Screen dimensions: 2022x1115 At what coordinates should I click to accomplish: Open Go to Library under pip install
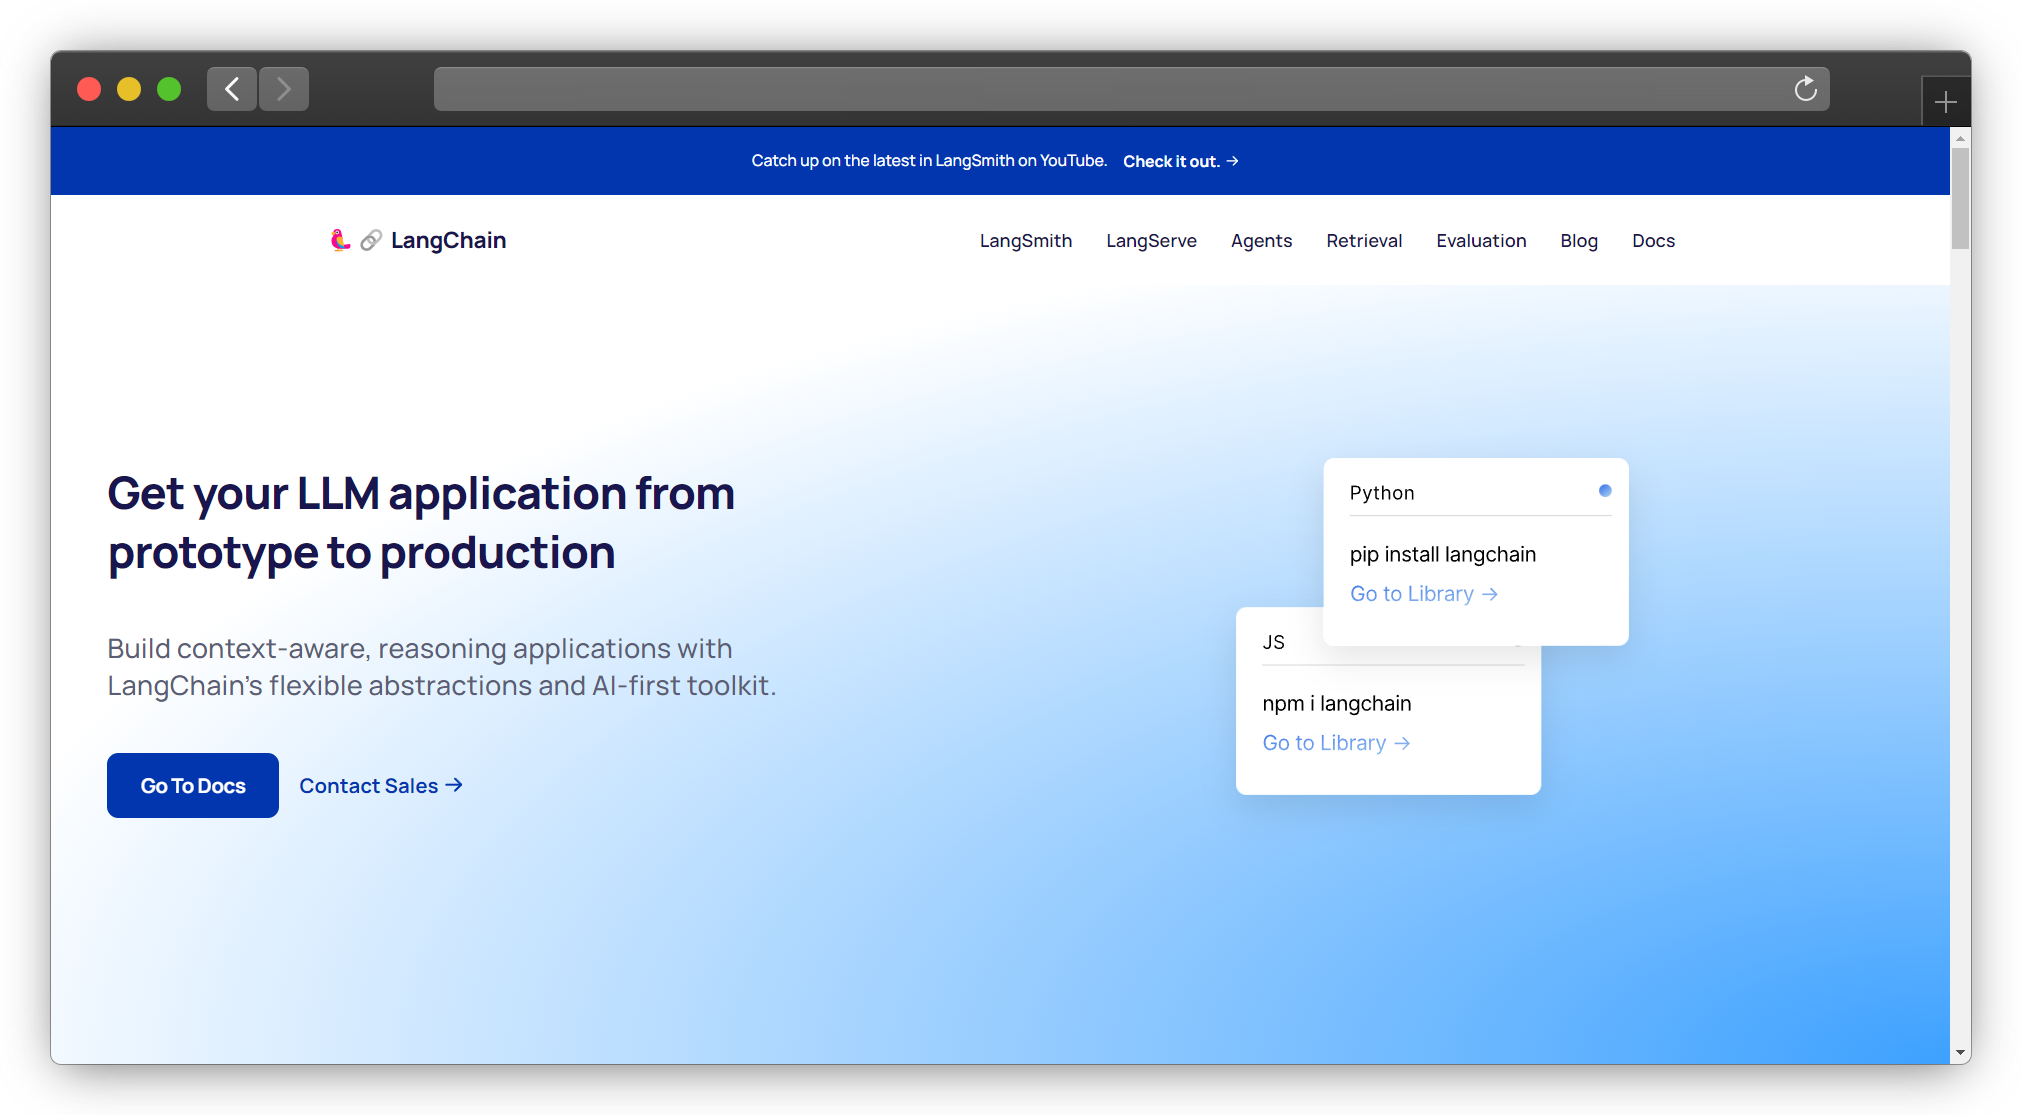tap(1423, 594)
